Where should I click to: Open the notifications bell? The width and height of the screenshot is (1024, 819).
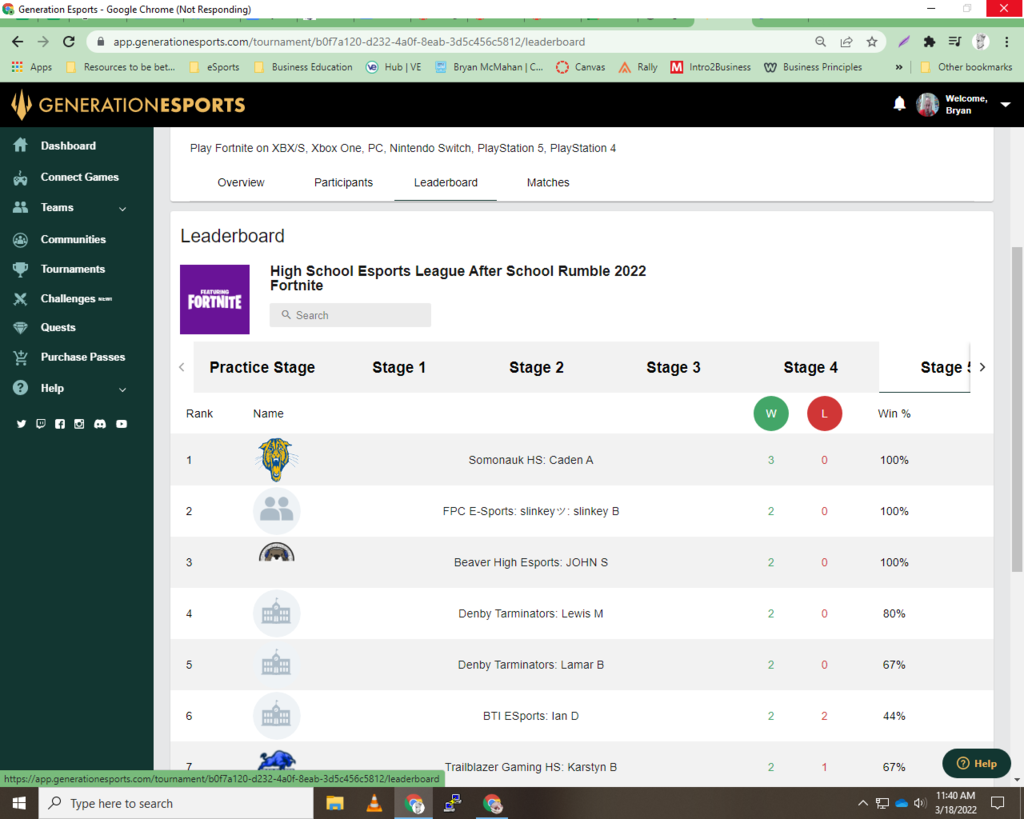coord(899,104)
